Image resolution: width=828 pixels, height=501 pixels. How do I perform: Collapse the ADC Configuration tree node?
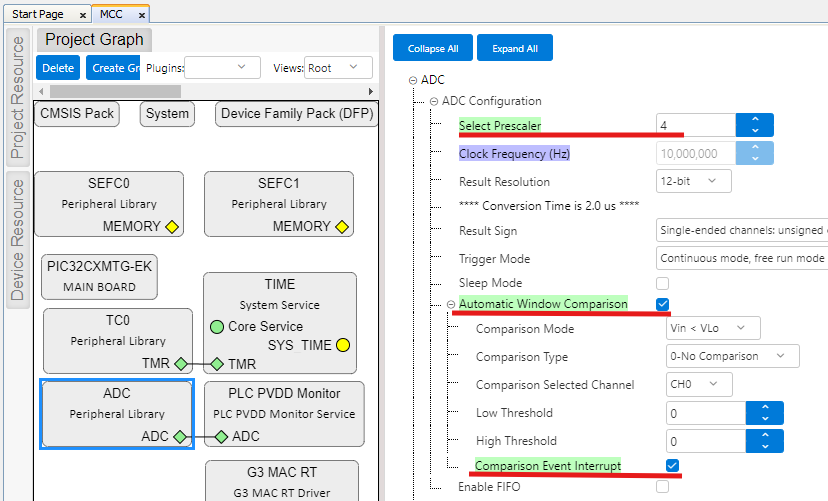tap(434, 101)
